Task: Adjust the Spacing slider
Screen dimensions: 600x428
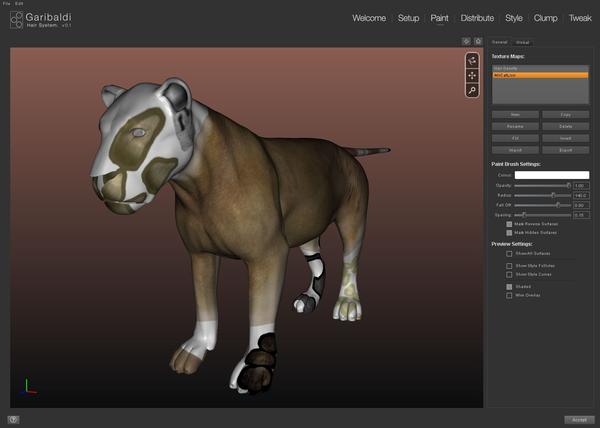Action: [x=542, y=215]
